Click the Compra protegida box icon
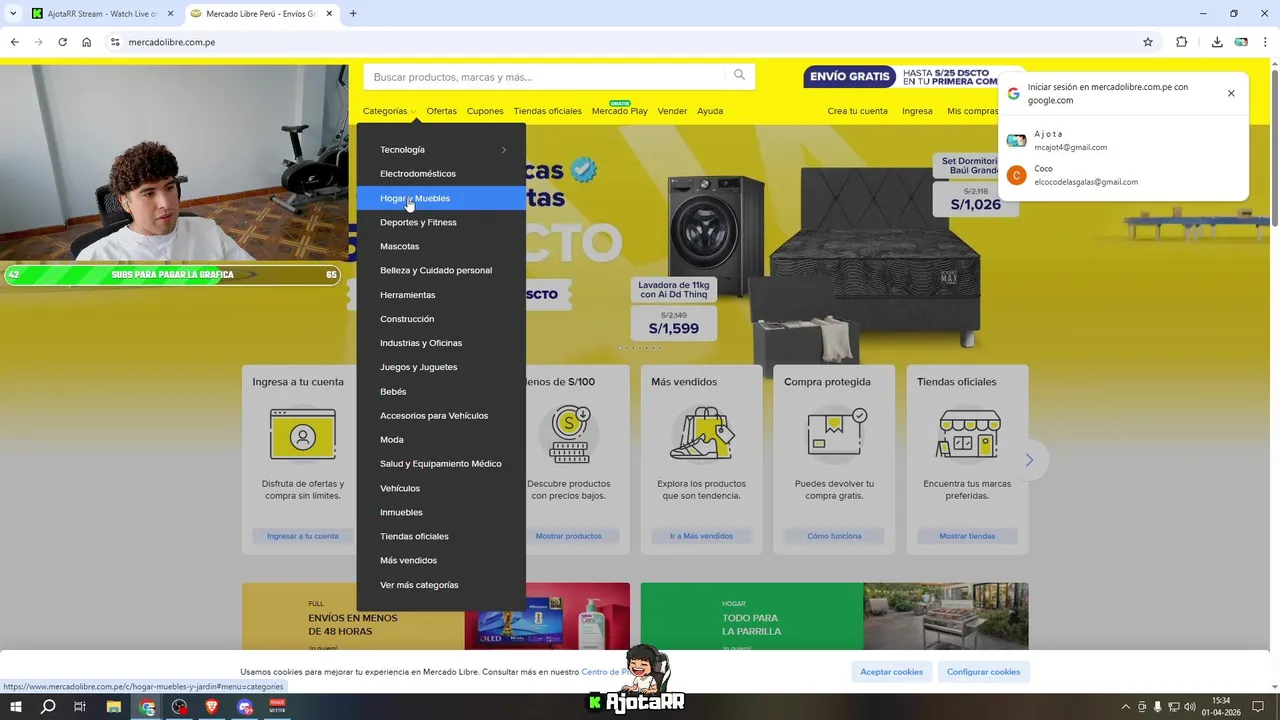 click(837, 432)
